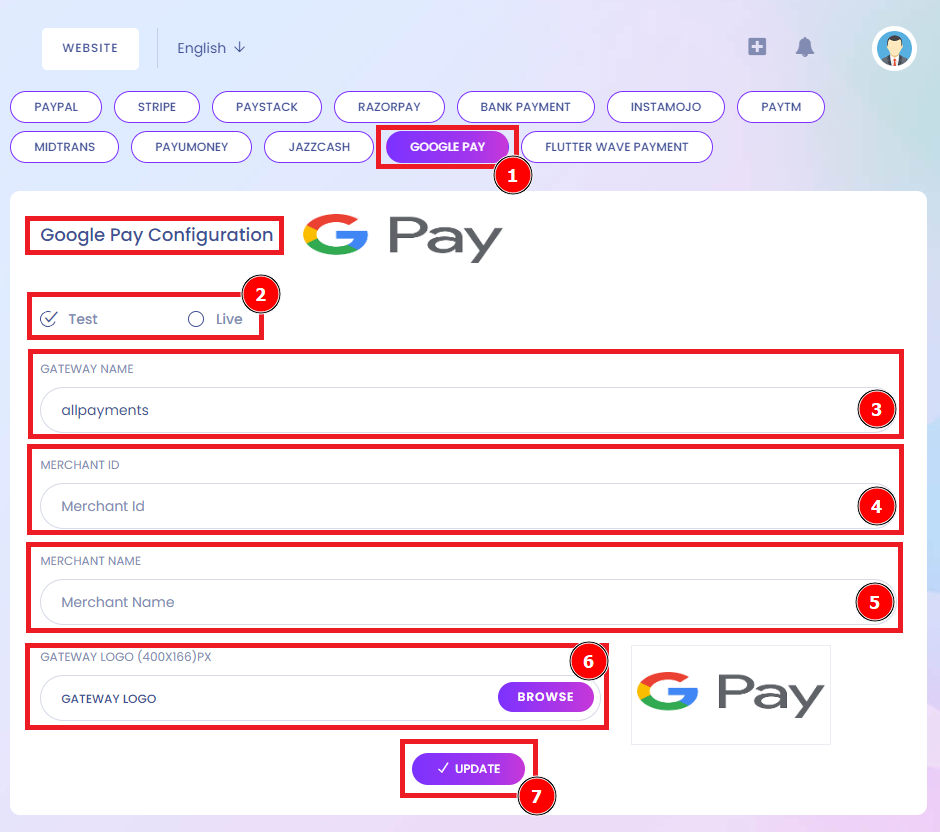The image size is (940, 832).
Task: Select the MIDTRANS gateway tab
Action: (64, 147)
